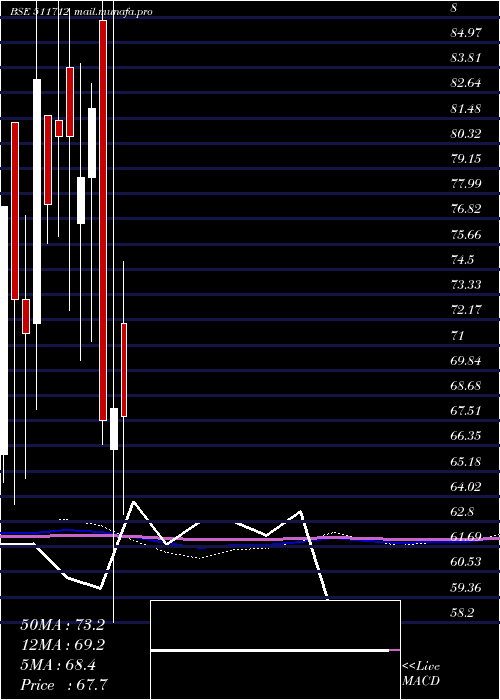Screen dimensions: 500x700
Task: Click the 59.36 price axis label
Action: pyautogui.click(x=466, y=587)
